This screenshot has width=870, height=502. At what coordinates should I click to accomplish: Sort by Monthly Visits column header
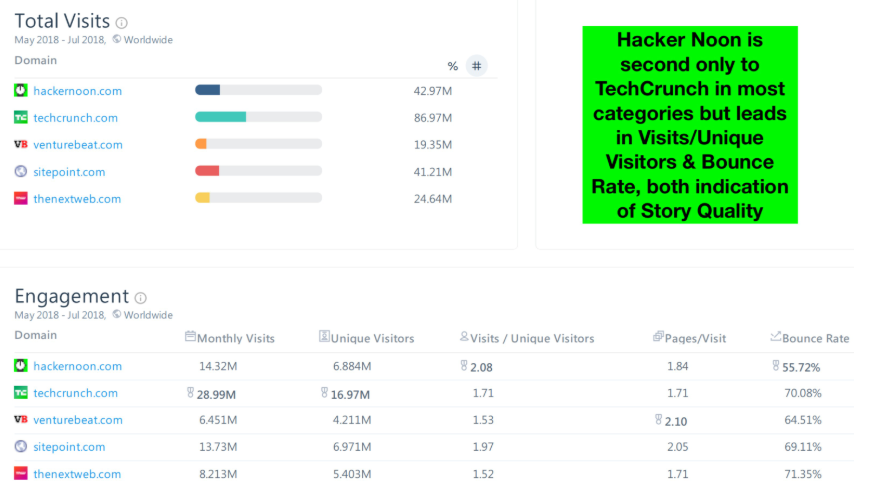(x=236, y=338)
